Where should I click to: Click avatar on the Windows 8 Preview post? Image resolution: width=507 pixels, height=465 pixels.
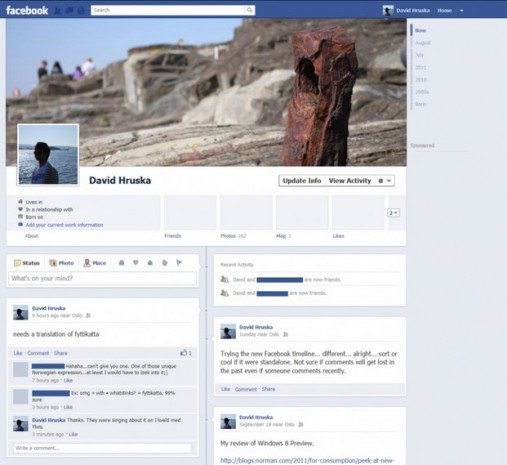[x=228, y=422]
